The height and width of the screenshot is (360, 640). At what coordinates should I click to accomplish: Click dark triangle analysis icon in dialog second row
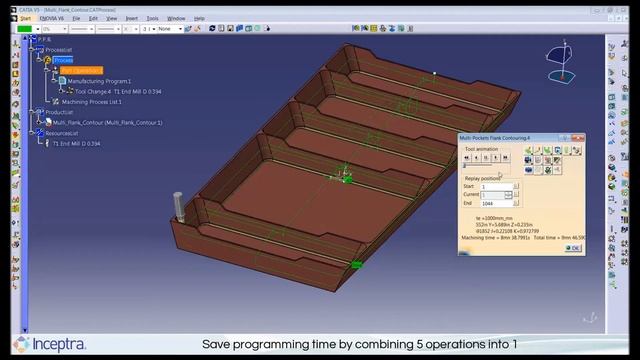point(558,160)
